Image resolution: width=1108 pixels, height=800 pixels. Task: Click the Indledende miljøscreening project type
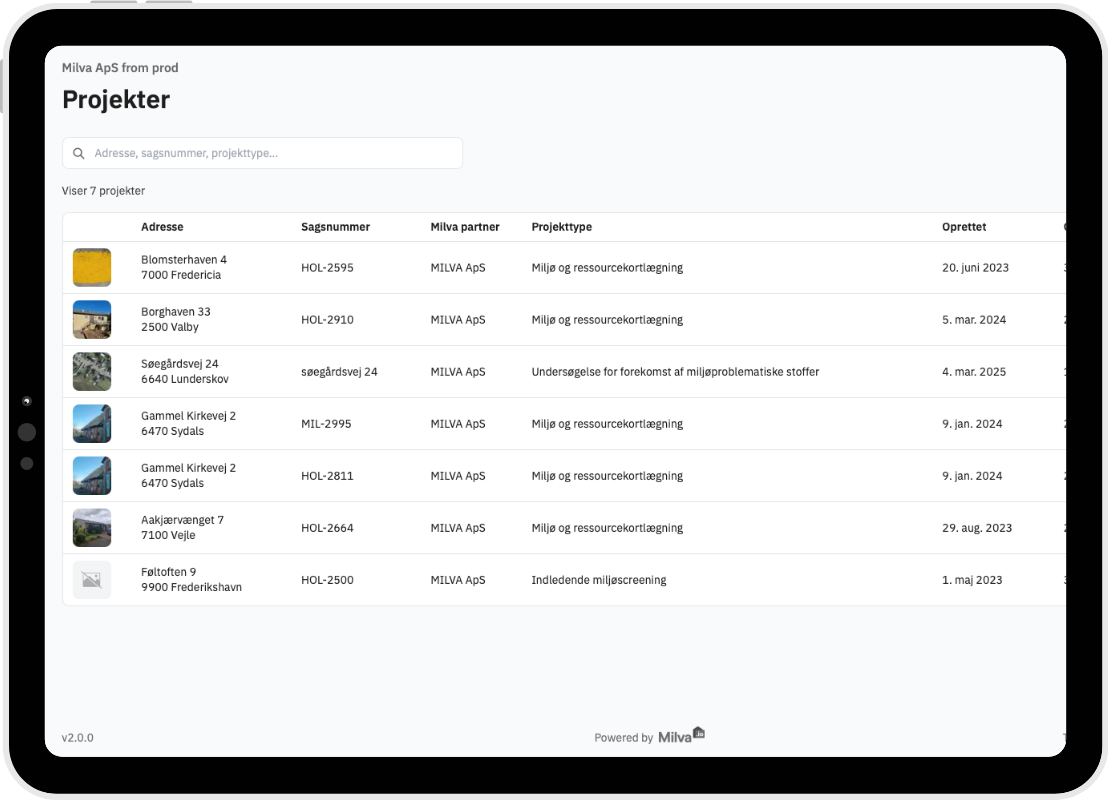click(598, 580)
